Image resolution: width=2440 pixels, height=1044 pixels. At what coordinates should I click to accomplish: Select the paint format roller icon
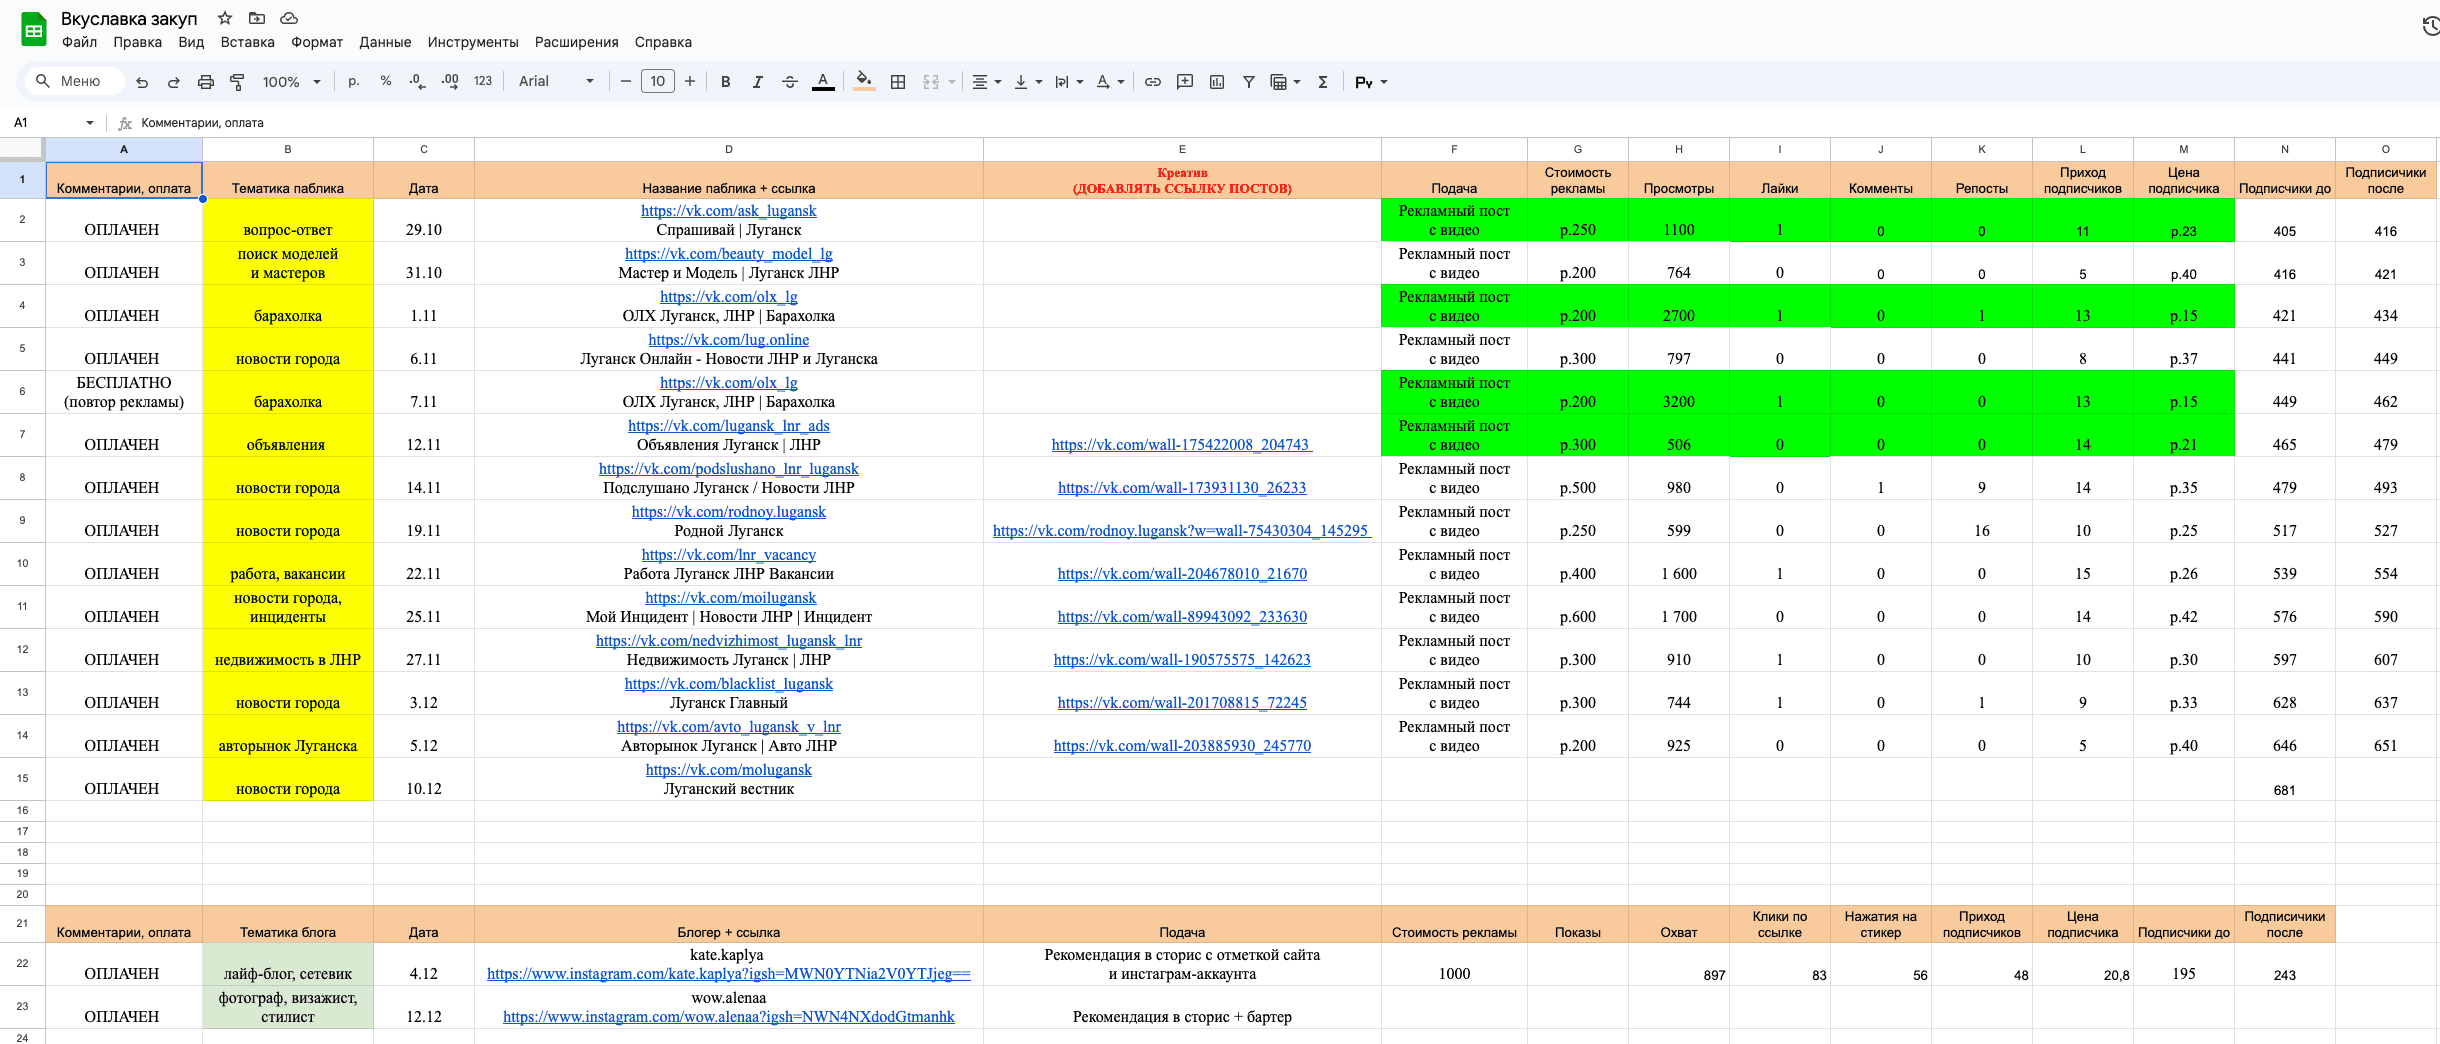[238, 82]
